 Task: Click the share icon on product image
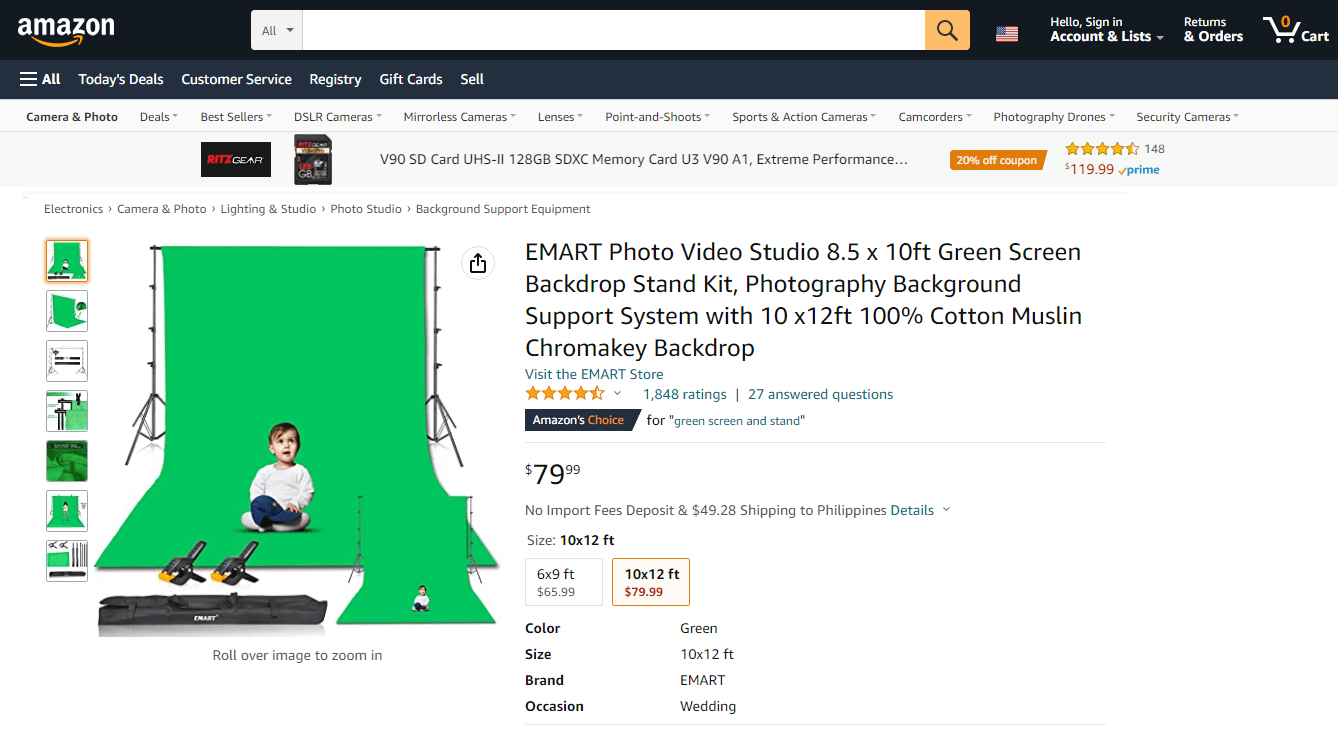(478, 263)
